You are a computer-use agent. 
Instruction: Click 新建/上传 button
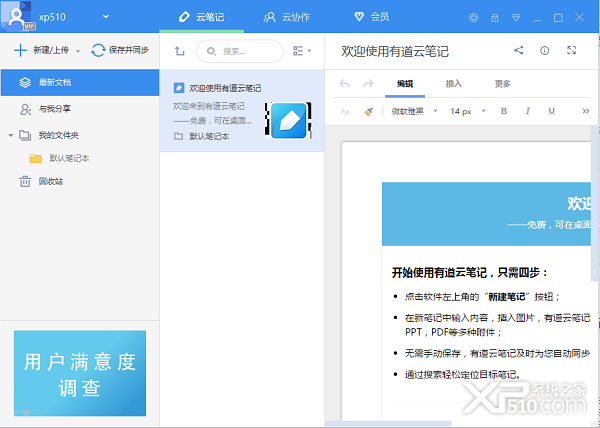click(41, 50)
